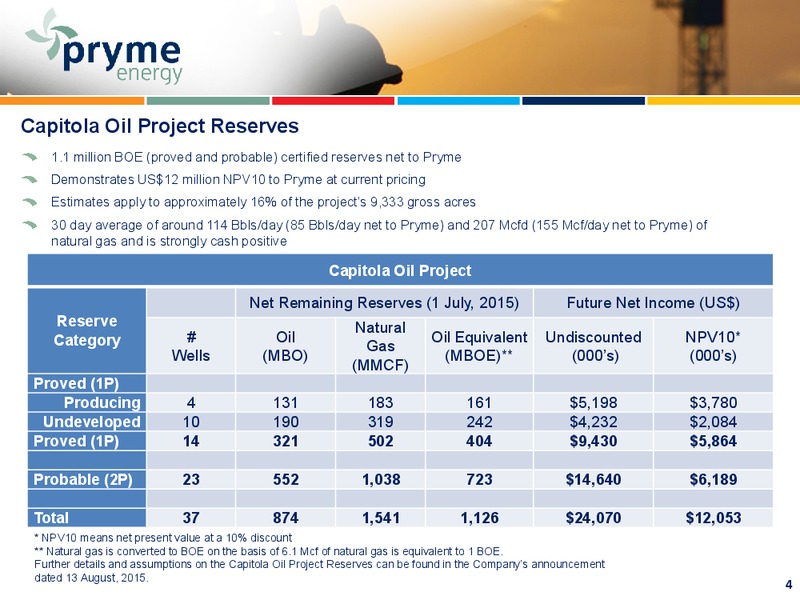The image size is (800, 600).
Task: Click the Undeveloped oil value '190'
Action: [x=285, y=422]
